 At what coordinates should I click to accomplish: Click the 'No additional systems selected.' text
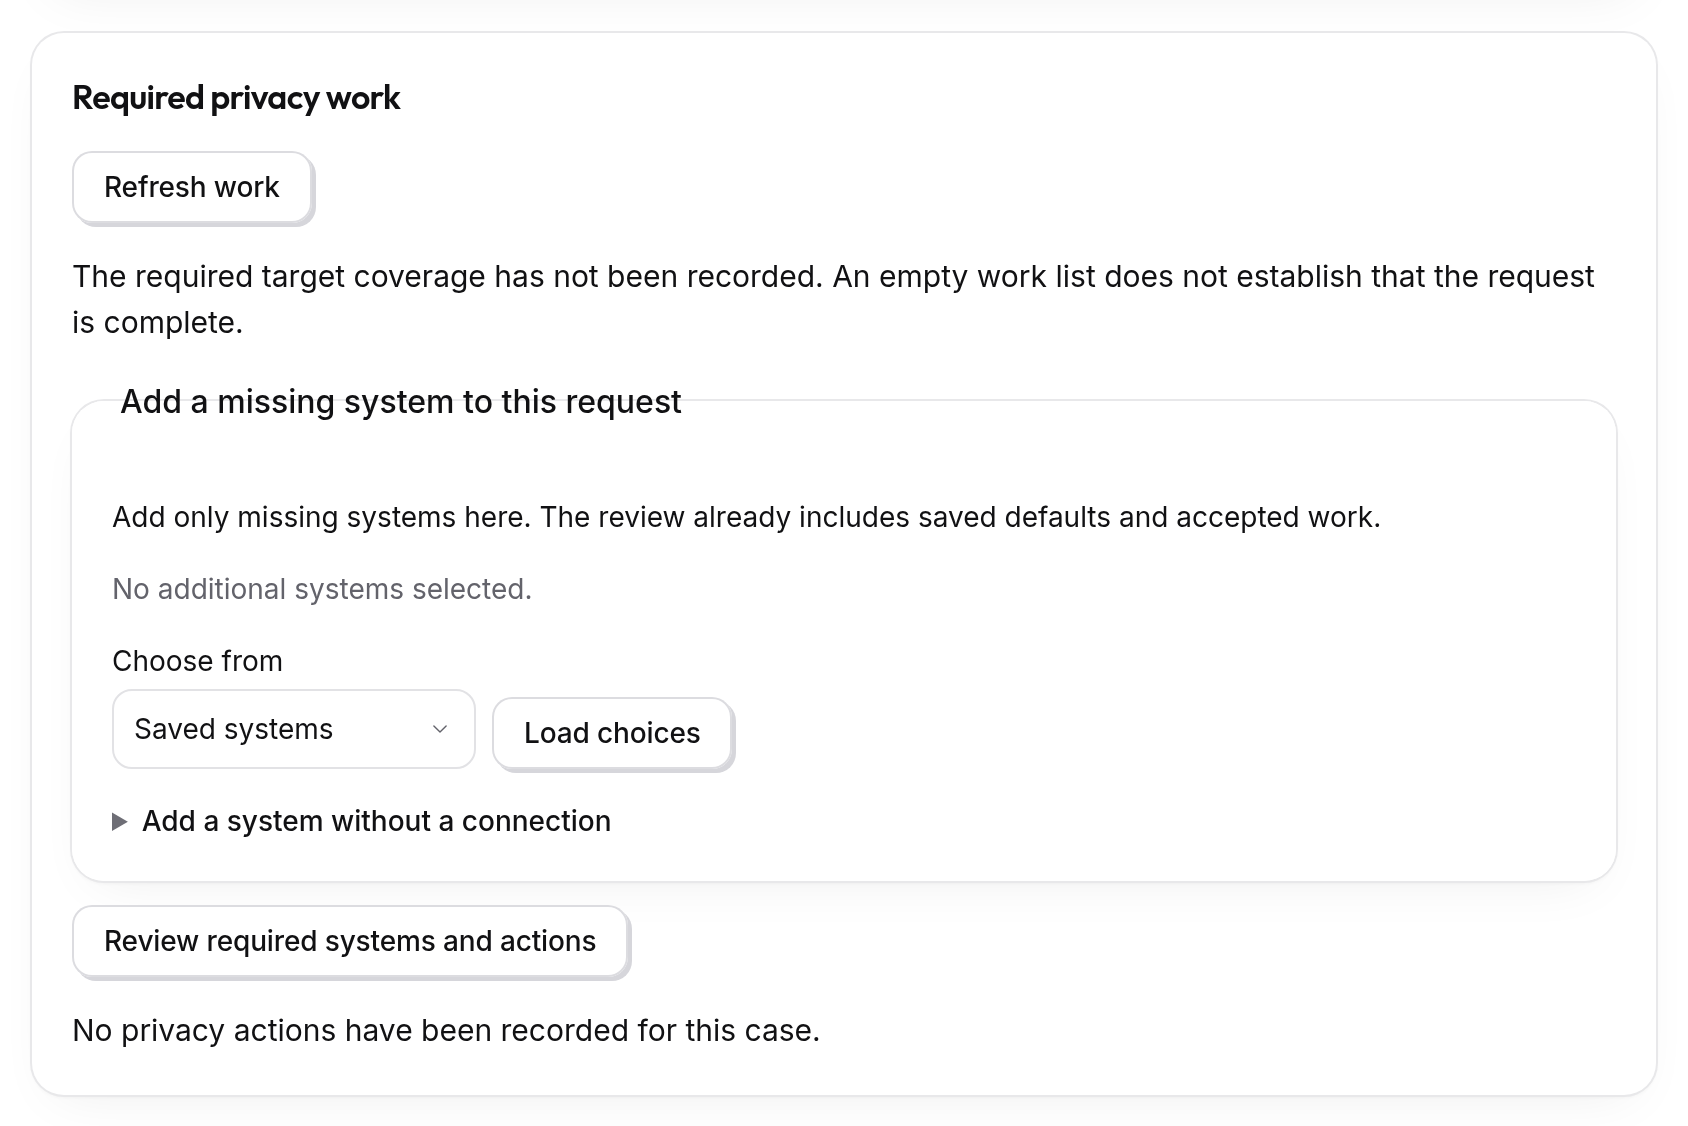pos(322,589)
